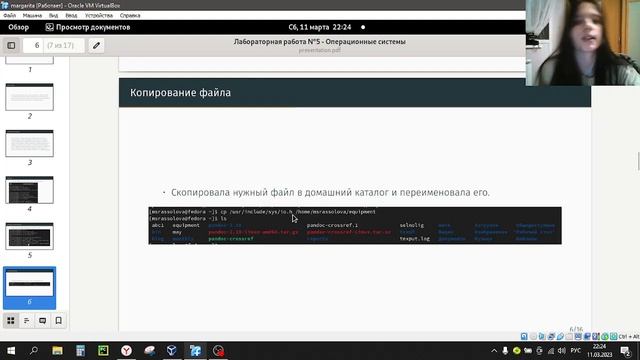Select running VirtualBox VM taskbar icon

coord(195,351)
